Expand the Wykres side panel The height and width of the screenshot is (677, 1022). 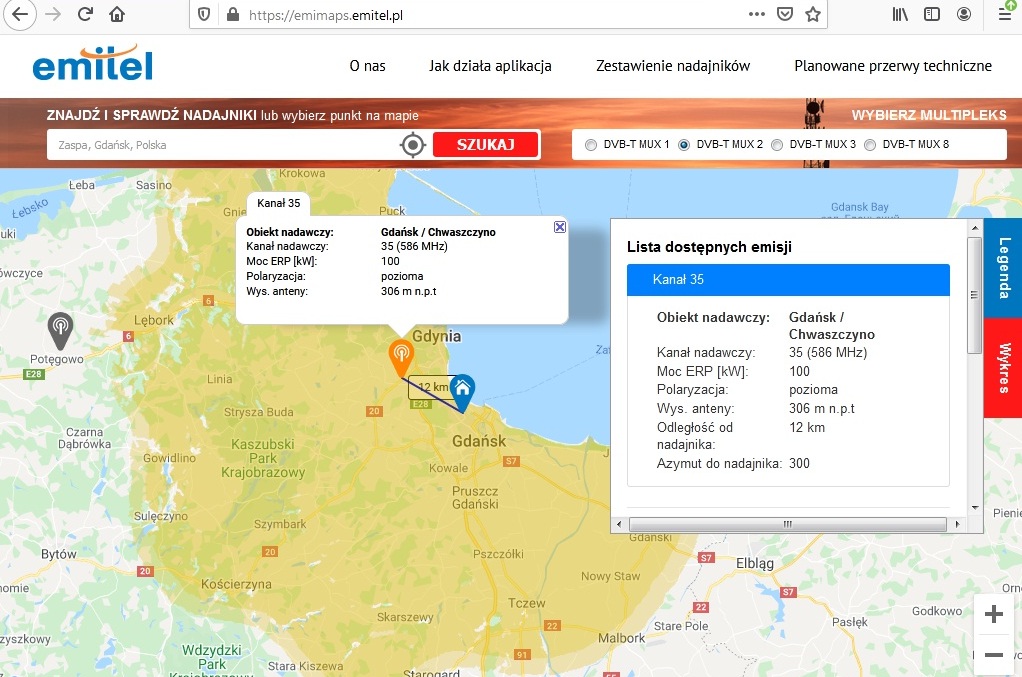click(1003, 367)
